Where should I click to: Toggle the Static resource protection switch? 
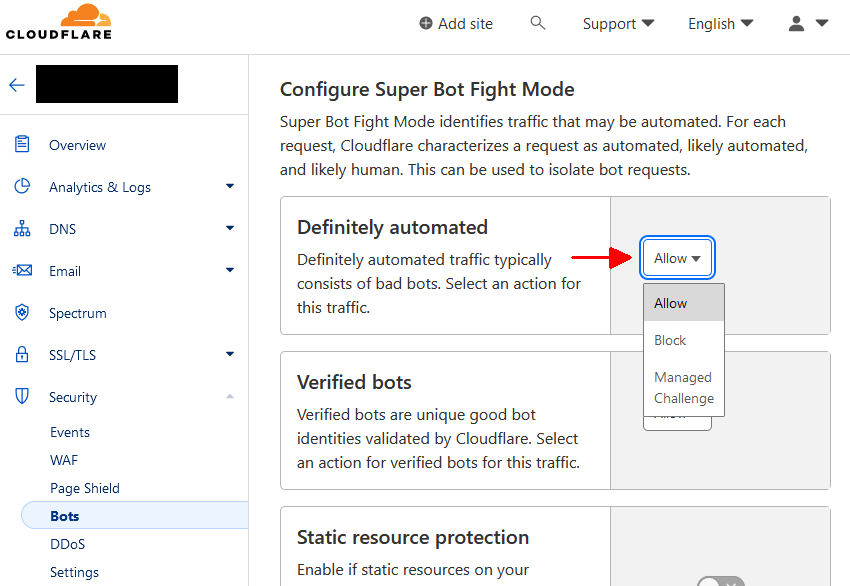[720, 581]
